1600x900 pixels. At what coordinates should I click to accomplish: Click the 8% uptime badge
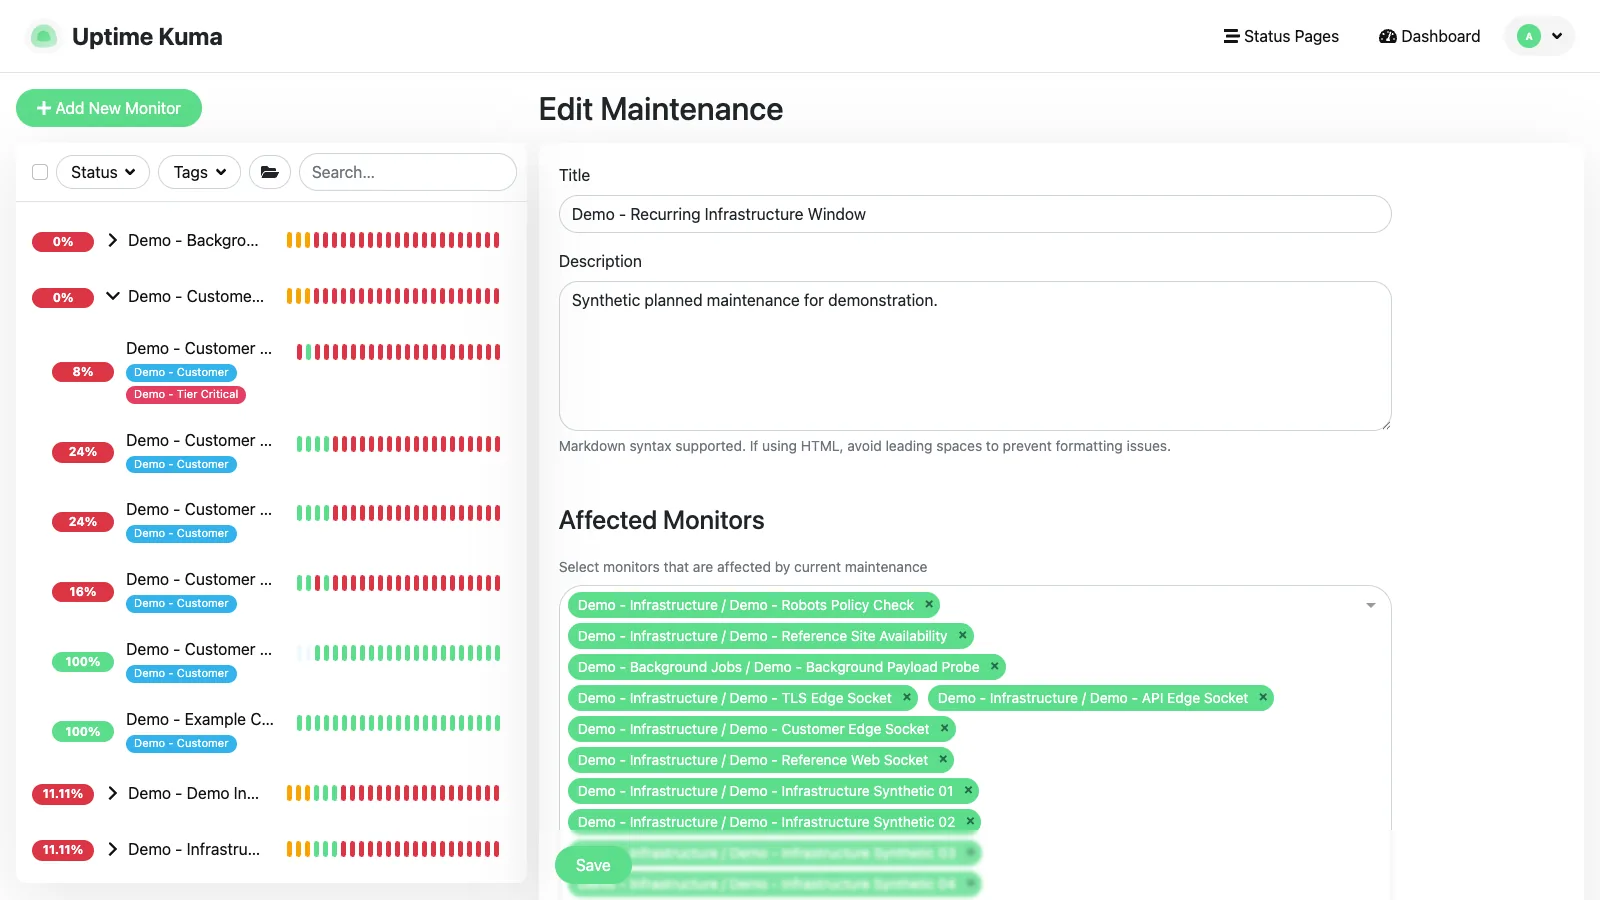83,372
